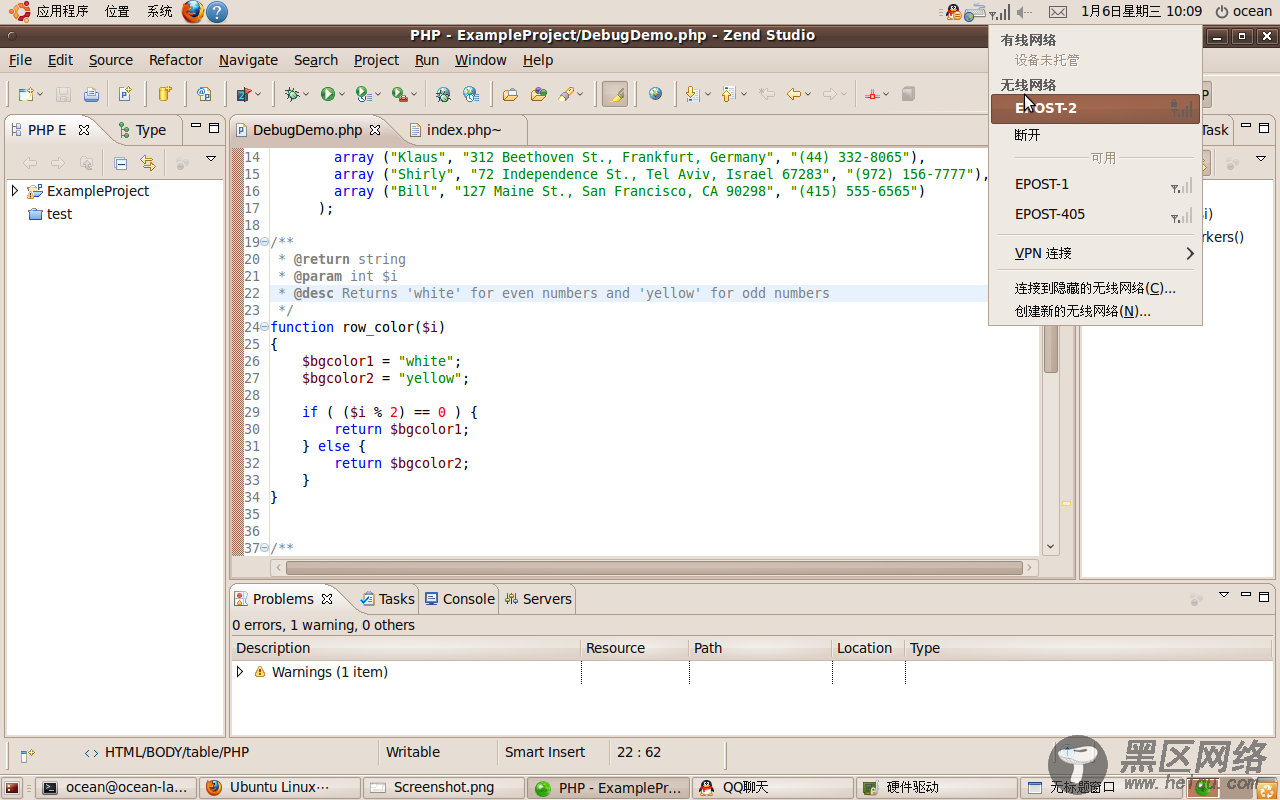Screen dimensions: 1280x800
Task: Toggle Link with Editor in PHP Explorer
Action: [148, 163]
